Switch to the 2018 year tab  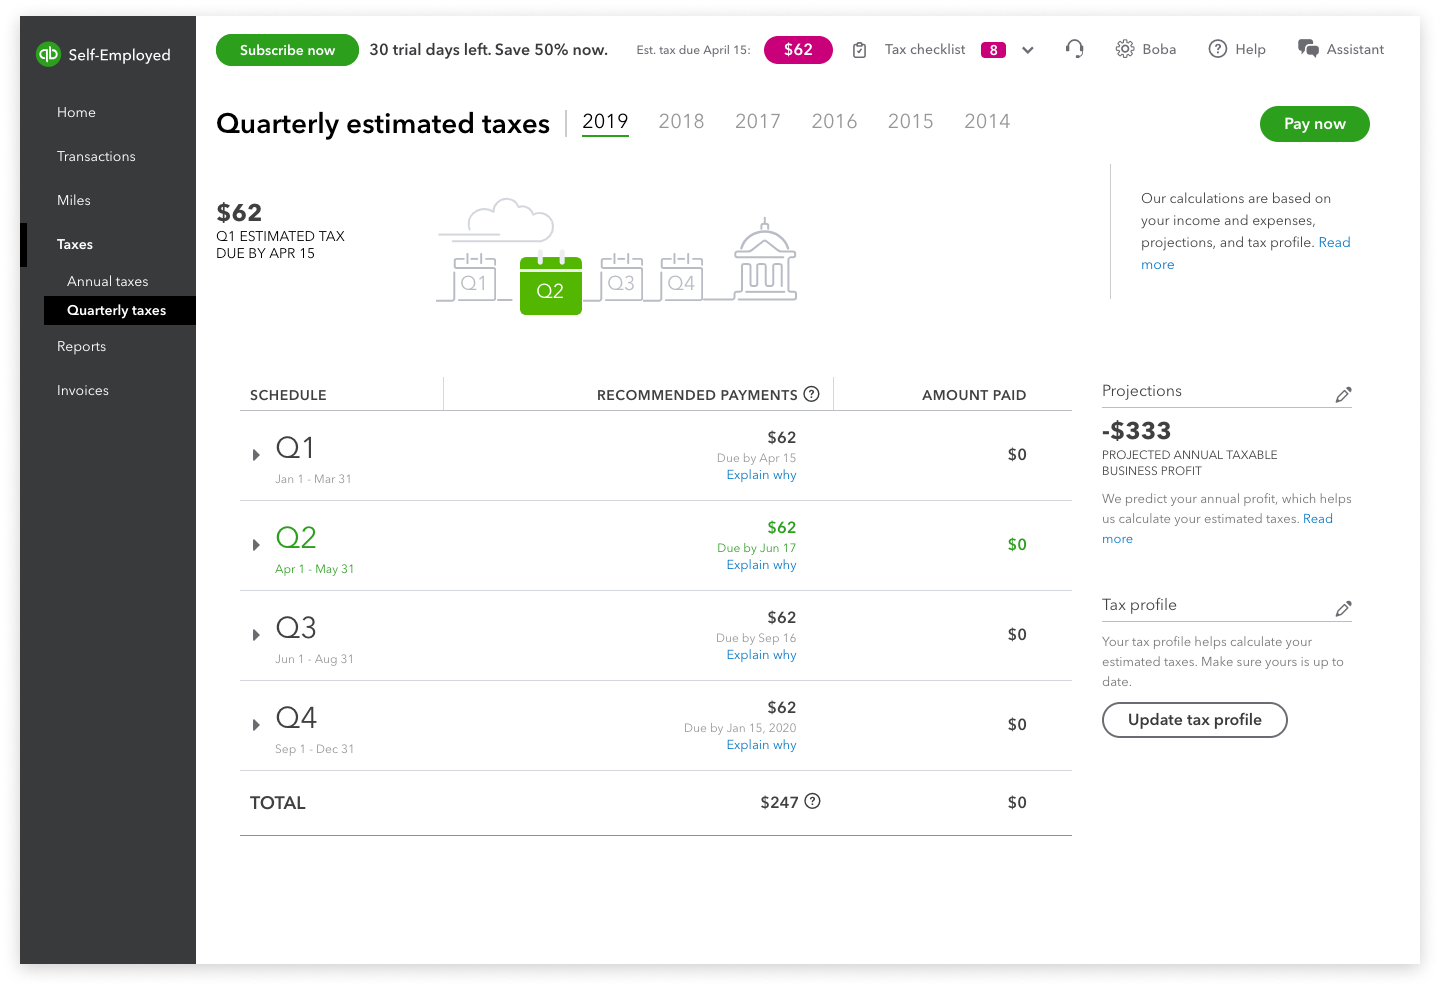[x=681, y=121]
